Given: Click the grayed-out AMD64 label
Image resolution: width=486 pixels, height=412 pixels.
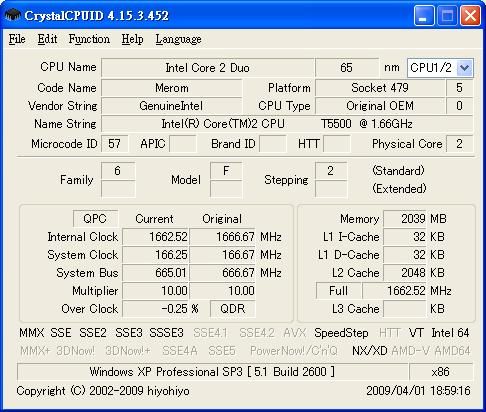Looking at the screenshot, I should tap(452, 351).
